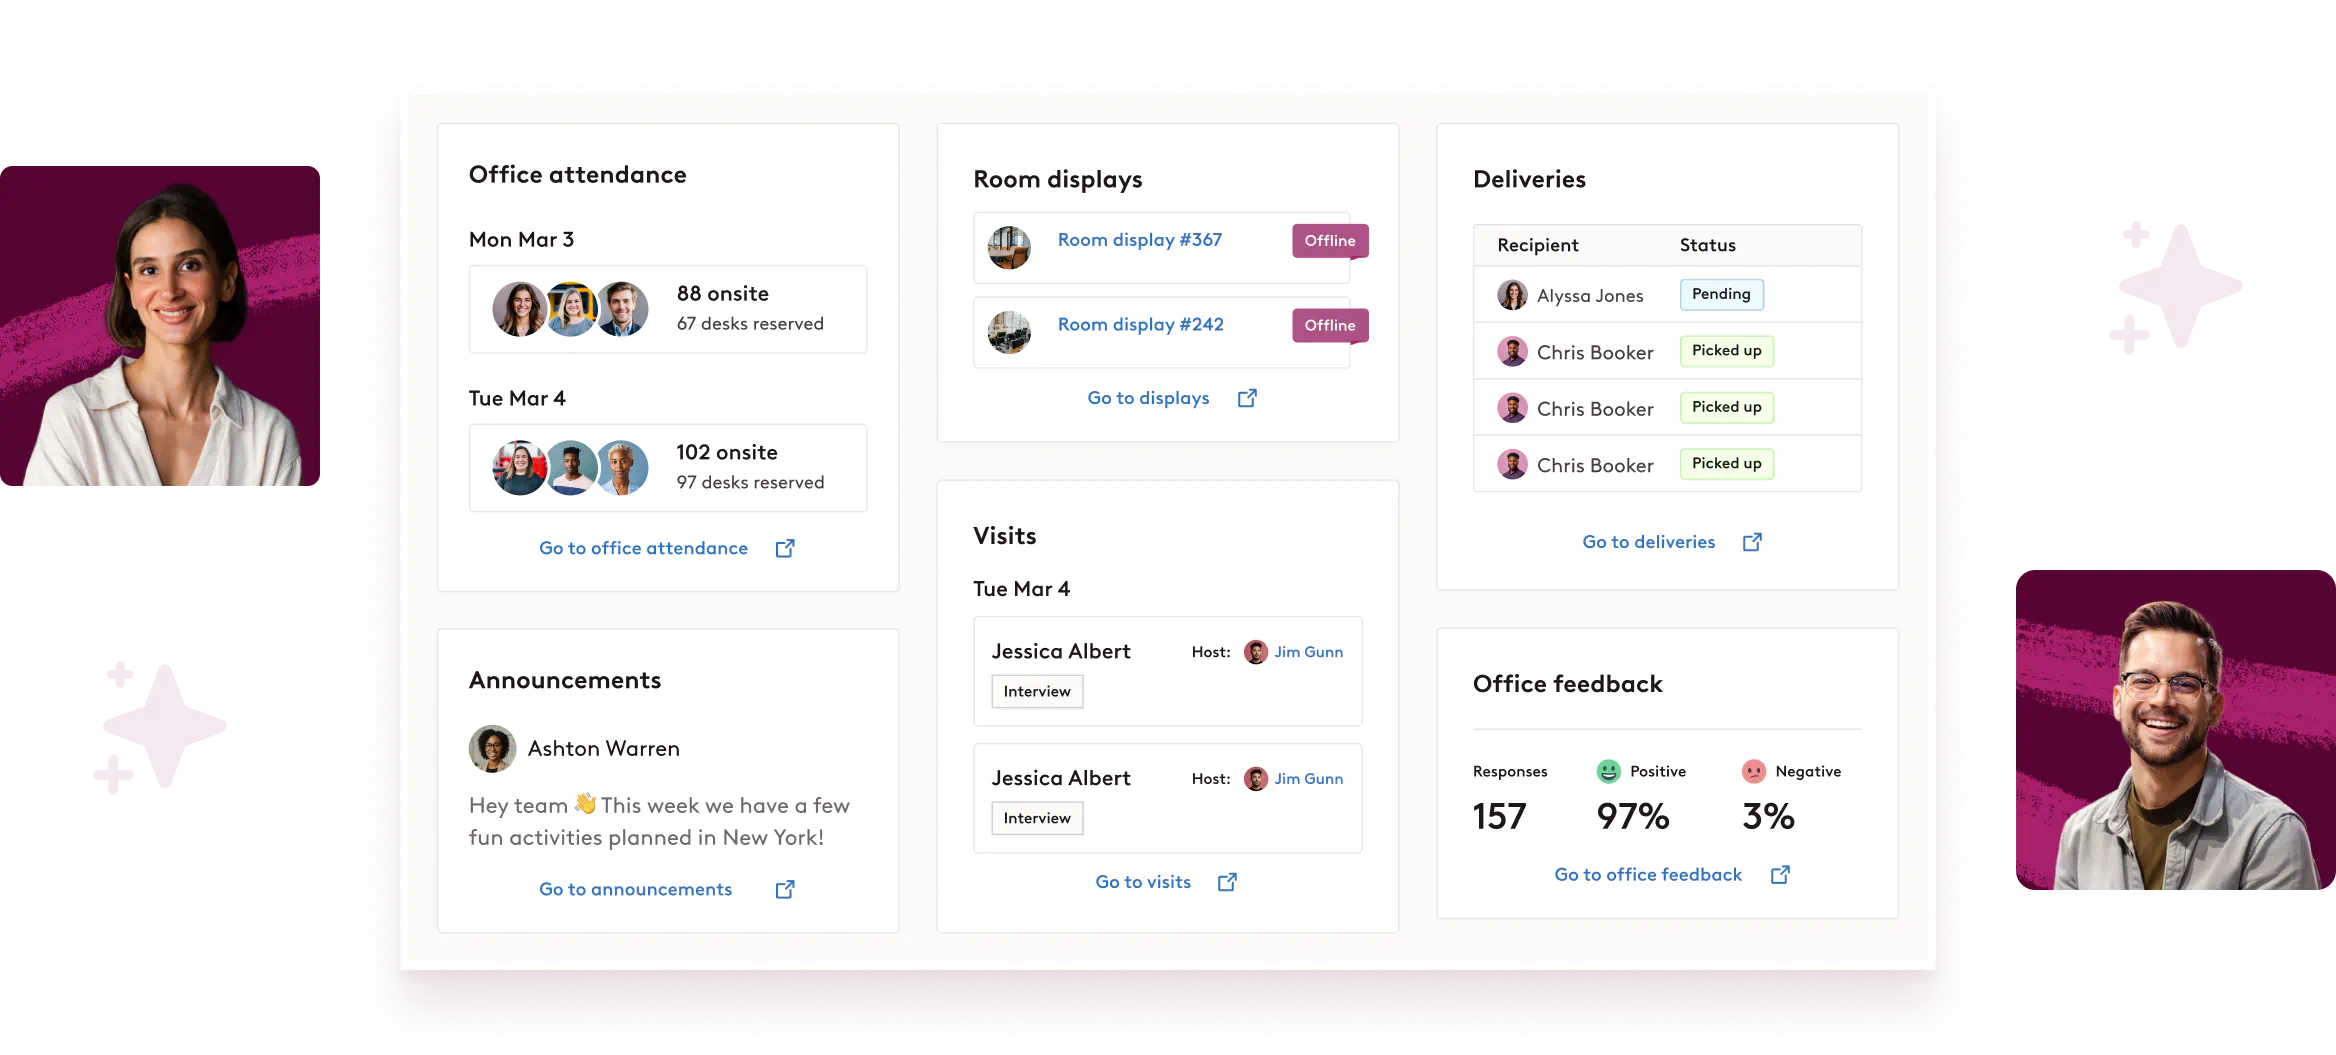The height and width of the screenshot is (1055, 2336).
Task: Select first Jessica Albert visitor name
Action: pyautogui.click(x=1061, y=652)
